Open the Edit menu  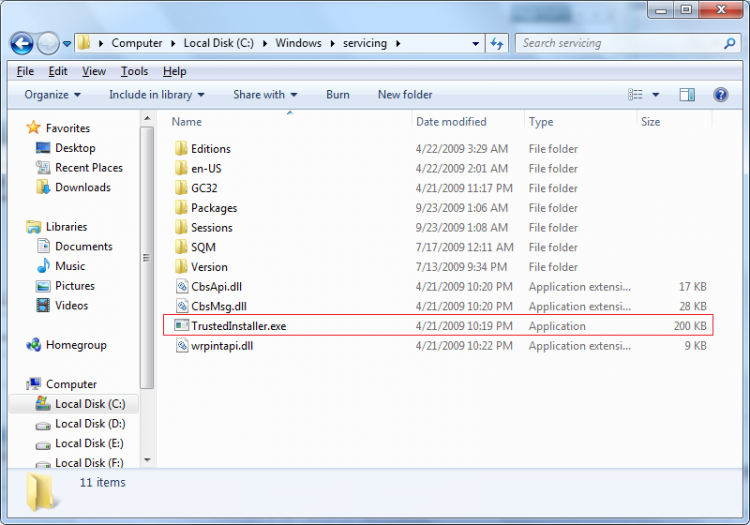(x=58, y=71)
